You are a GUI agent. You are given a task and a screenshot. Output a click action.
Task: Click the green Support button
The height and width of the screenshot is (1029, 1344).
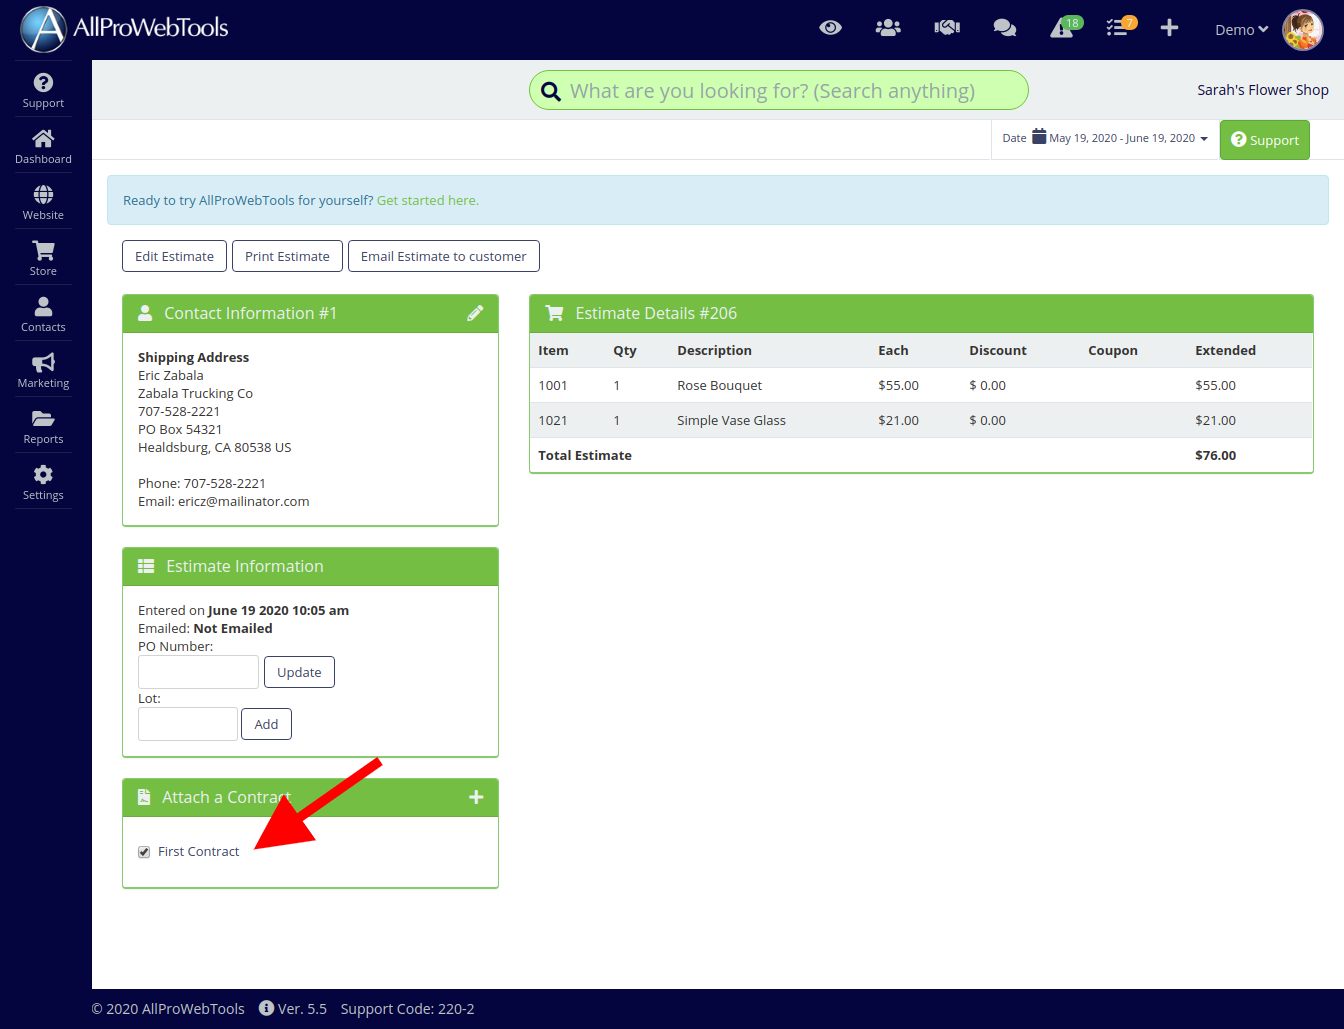1265,140
